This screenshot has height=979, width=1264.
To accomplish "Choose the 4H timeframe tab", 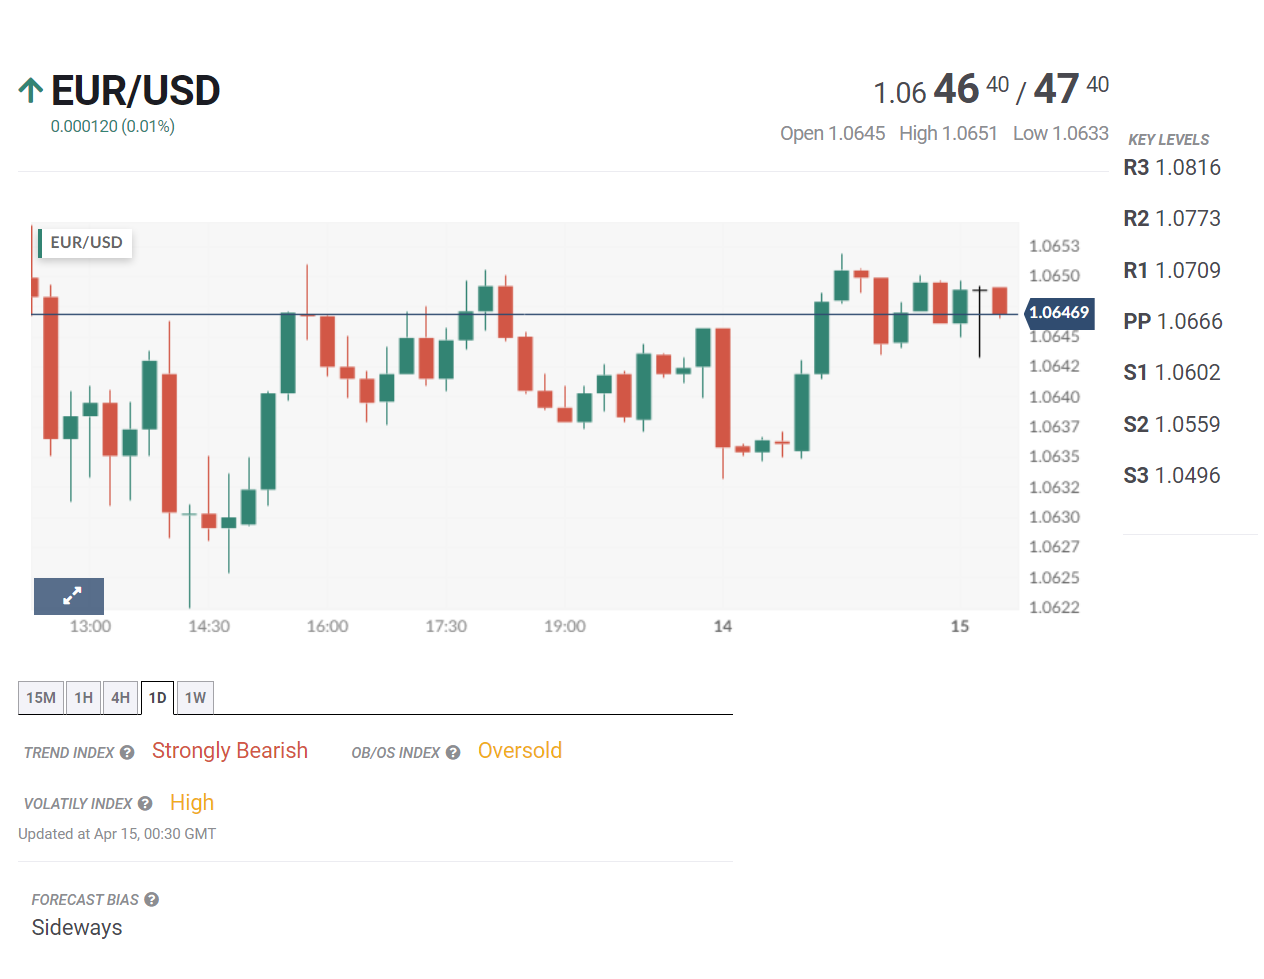I will click(x=121, y=698).
